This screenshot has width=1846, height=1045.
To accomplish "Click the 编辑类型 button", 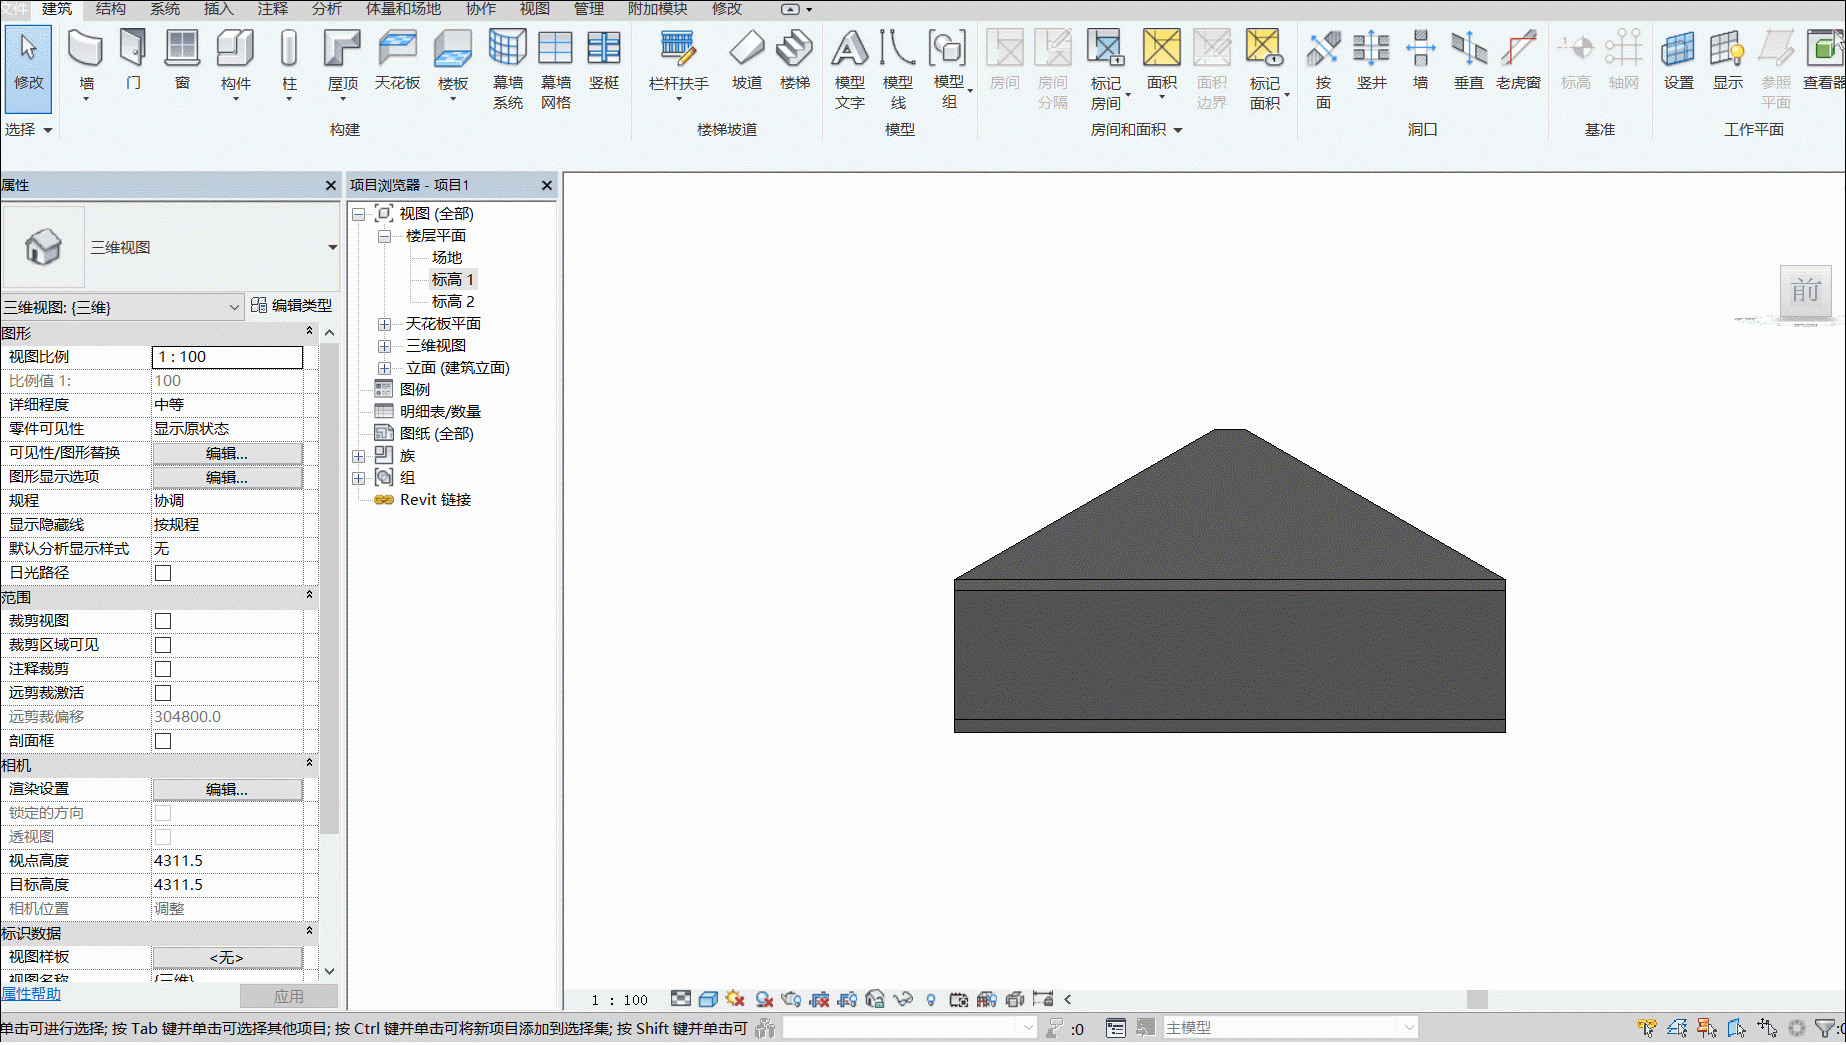I will point(291,306).
